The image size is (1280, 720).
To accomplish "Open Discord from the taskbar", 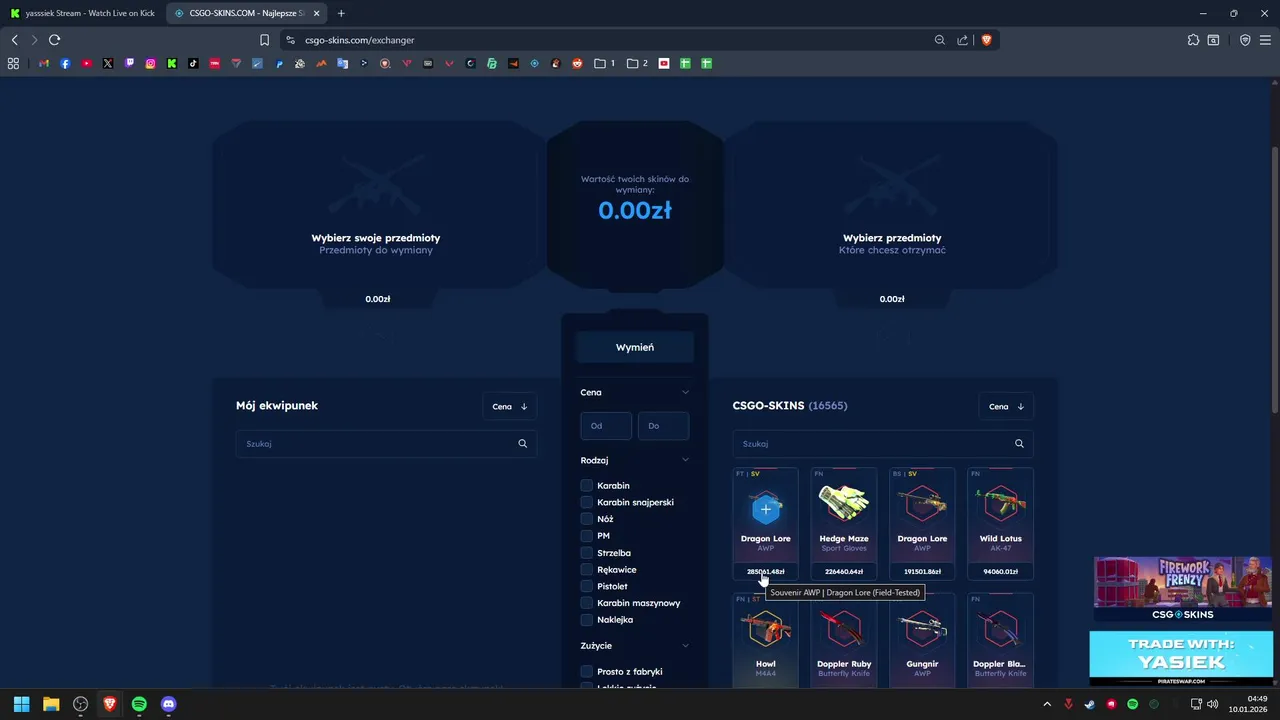I will click(x=168, y=704).
